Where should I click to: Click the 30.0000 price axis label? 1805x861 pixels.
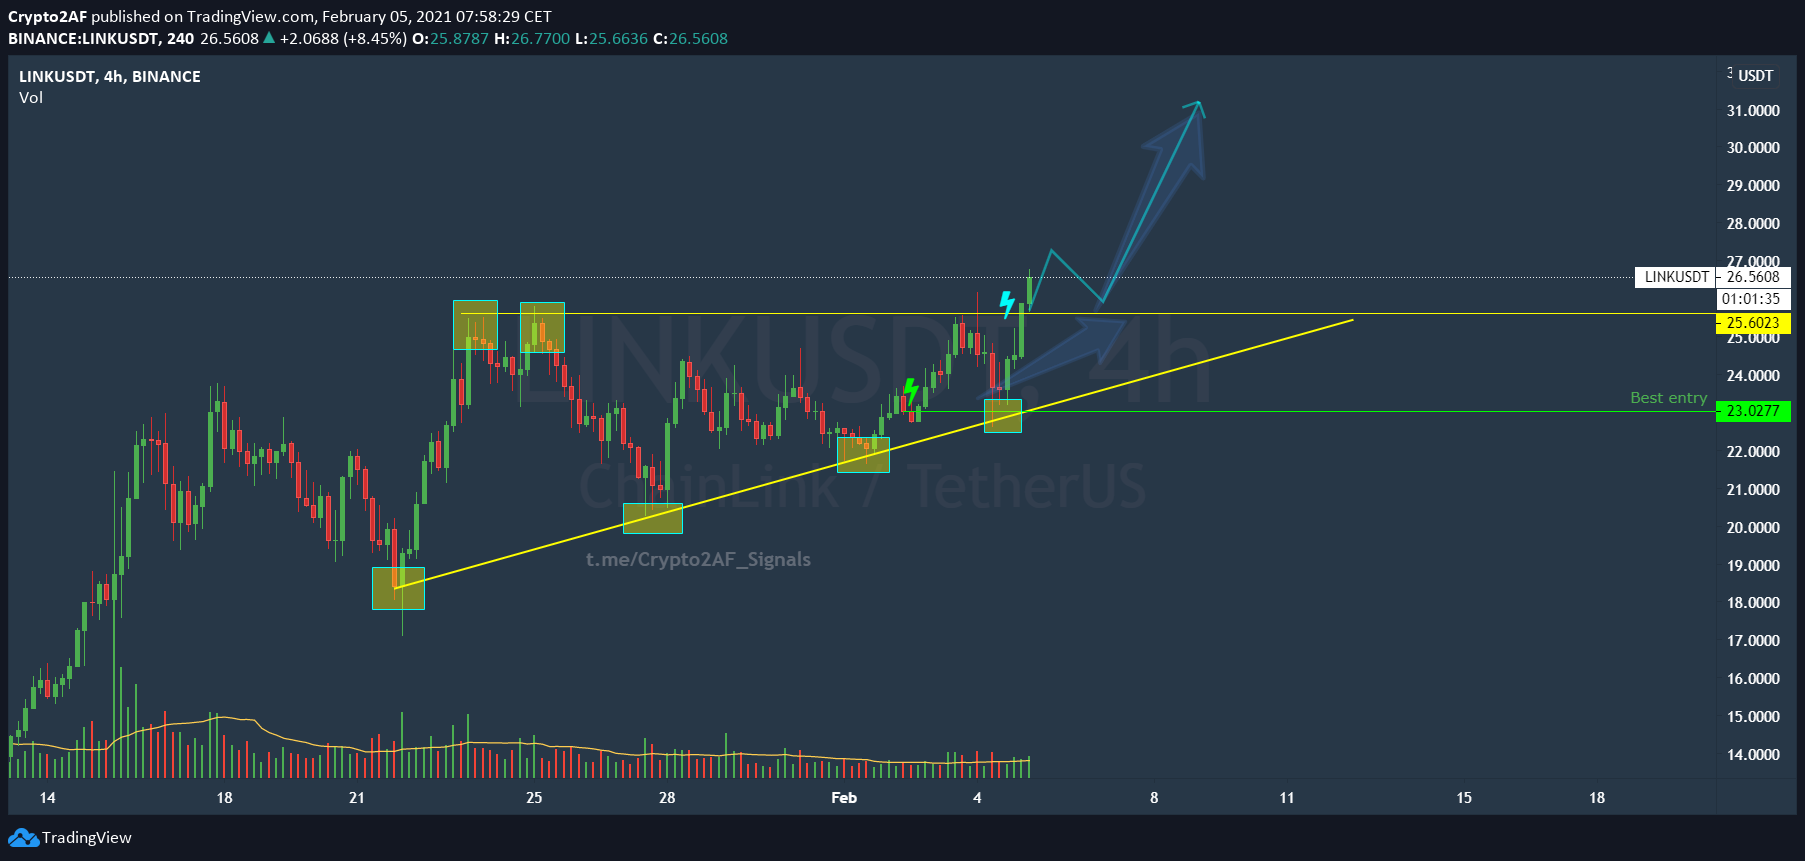1753,148
